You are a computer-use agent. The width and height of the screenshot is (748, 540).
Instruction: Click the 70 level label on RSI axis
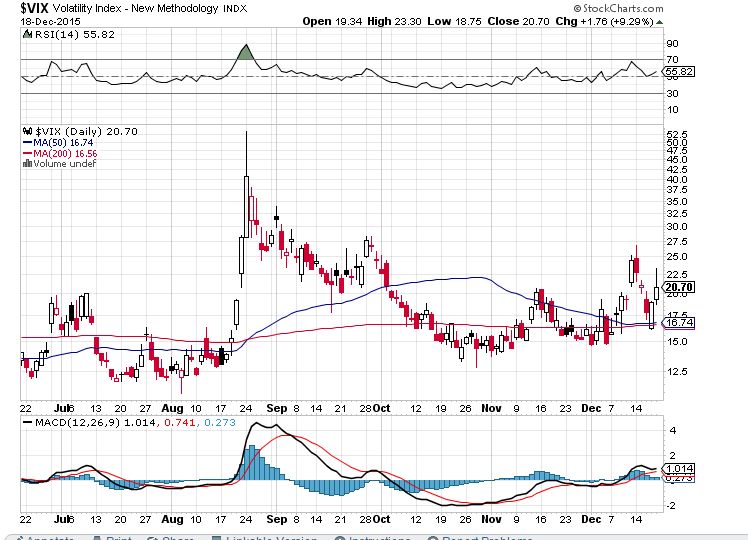673,60
